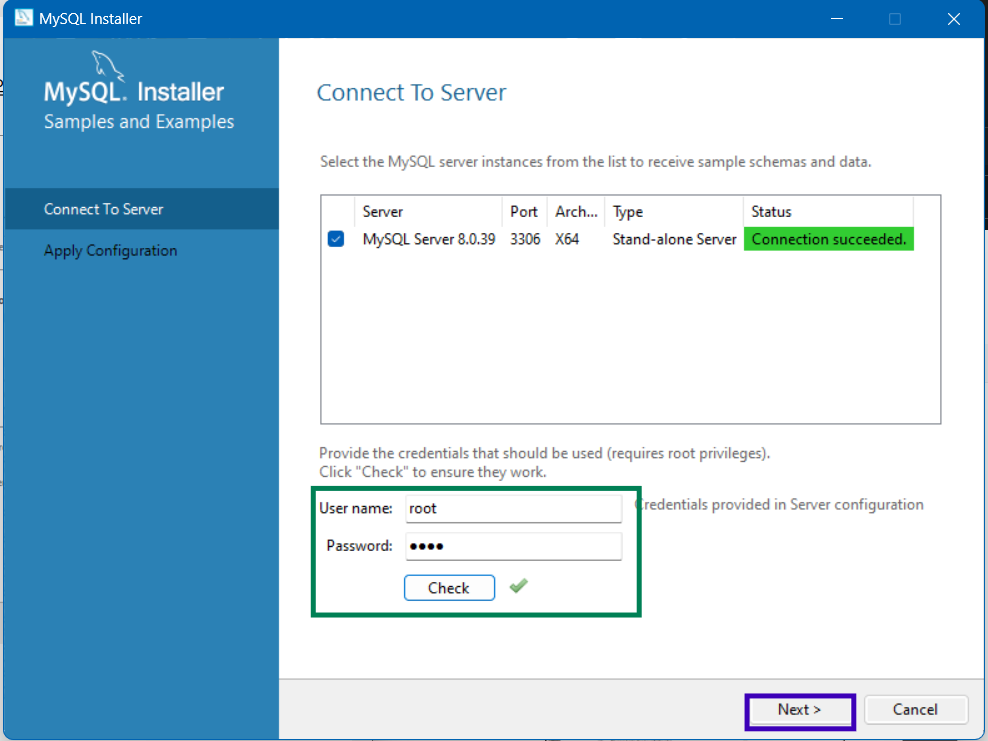Click the Server column header
Viewport: 988px width, 741px height.
(428, 212)
